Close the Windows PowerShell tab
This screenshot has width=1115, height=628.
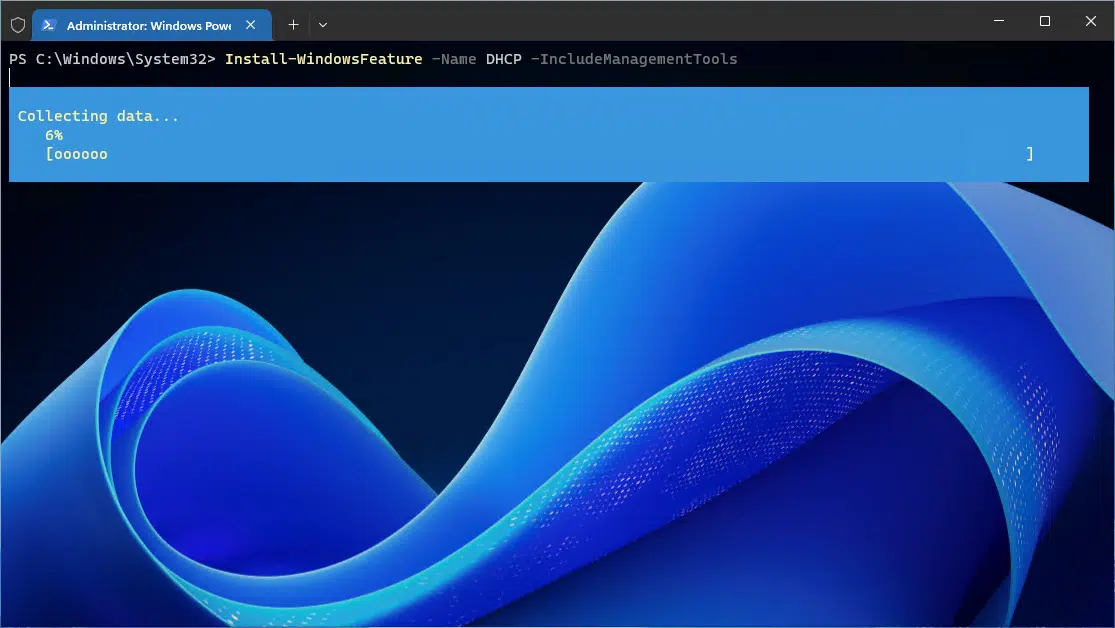pos(251,24)
